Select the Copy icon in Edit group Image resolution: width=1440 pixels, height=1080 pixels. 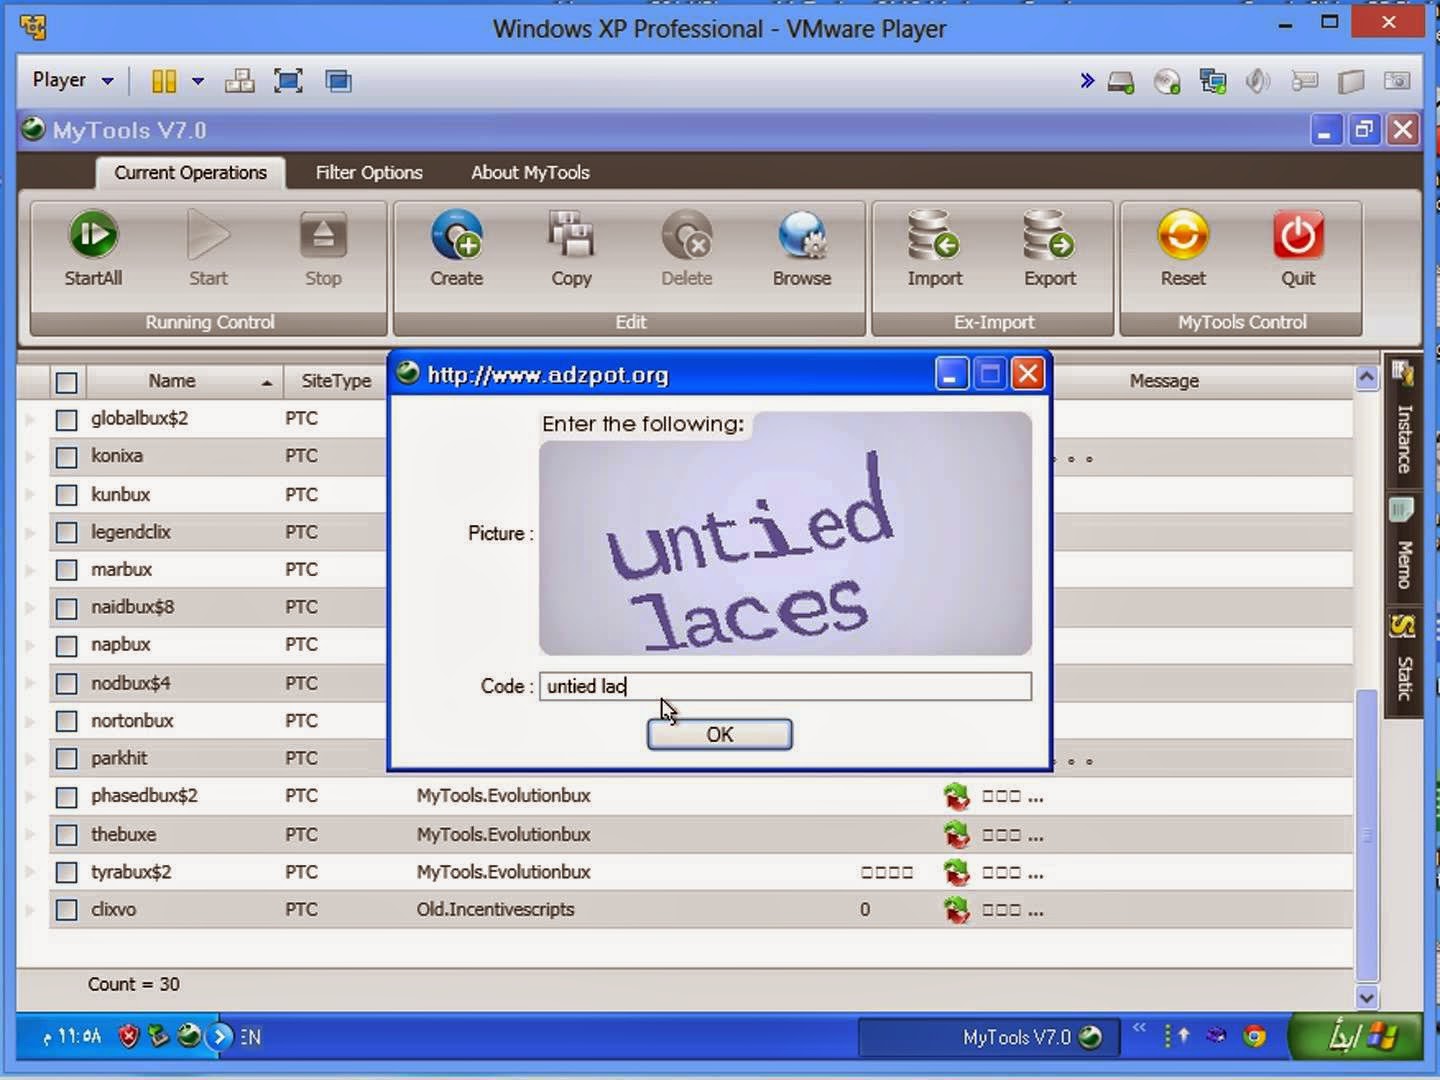coord(571,235)
